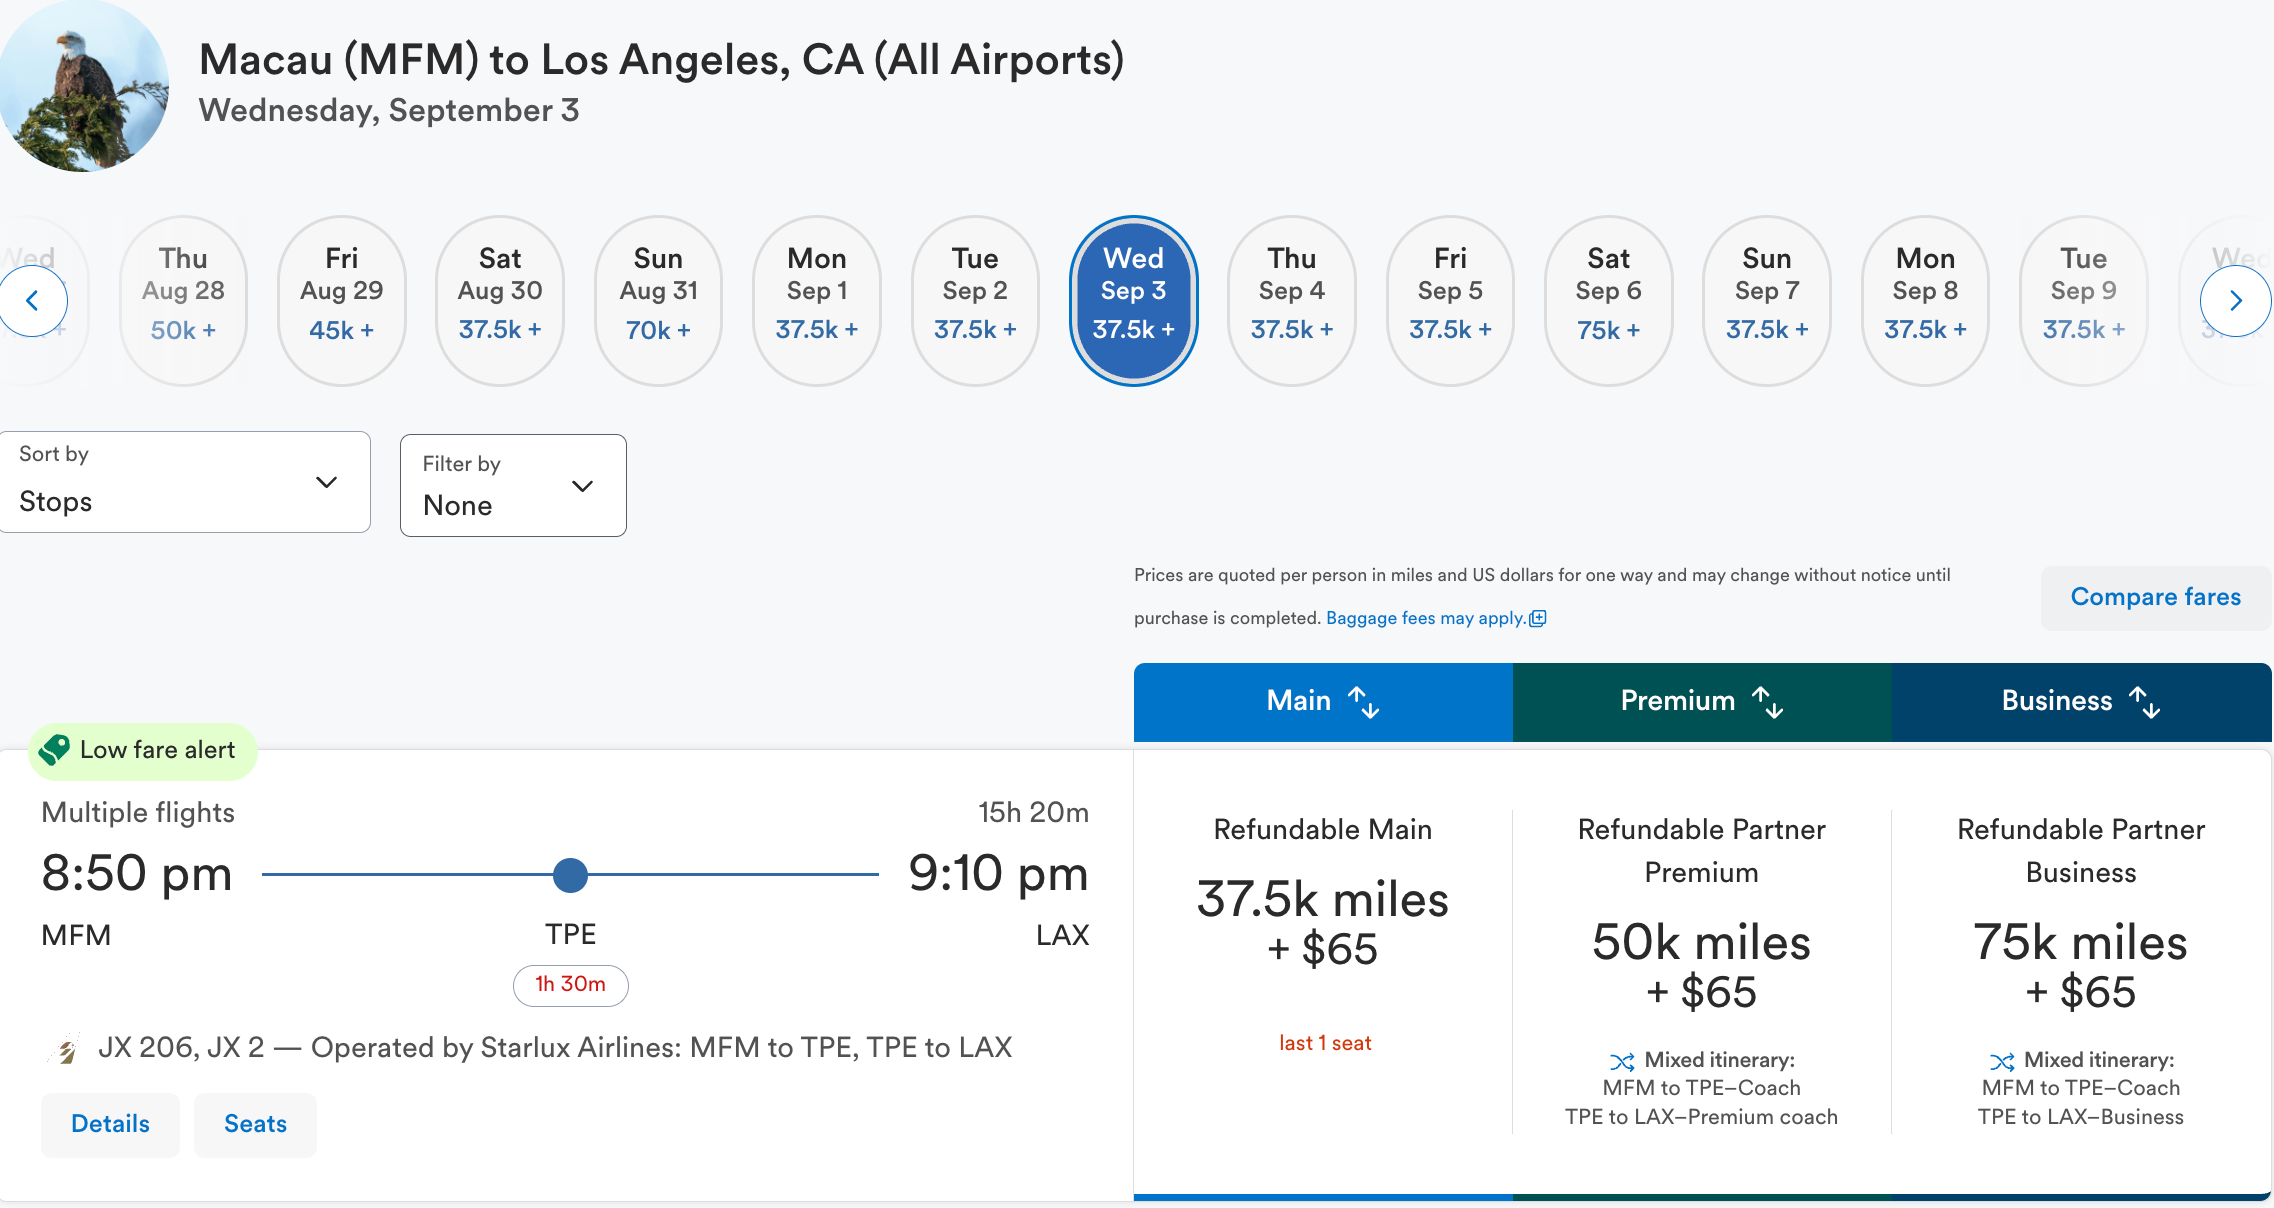This screenshot has width=2274, height=1208.
Task: Select Sun Aug 31 70k date
Action: pyautogui.click(x=658, y=301)
